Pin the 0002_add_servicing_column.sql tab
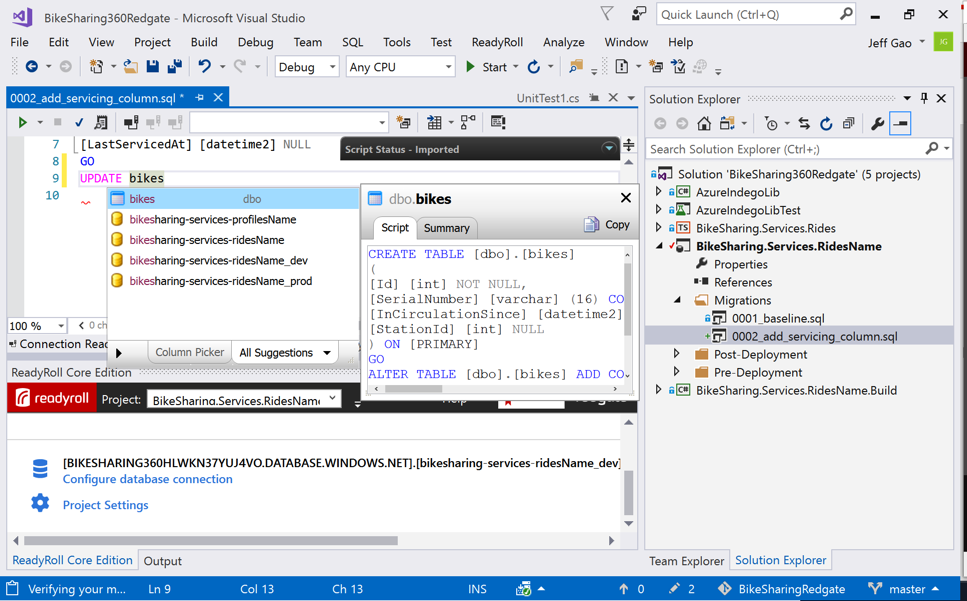967x601 pixels. (199, 97)
